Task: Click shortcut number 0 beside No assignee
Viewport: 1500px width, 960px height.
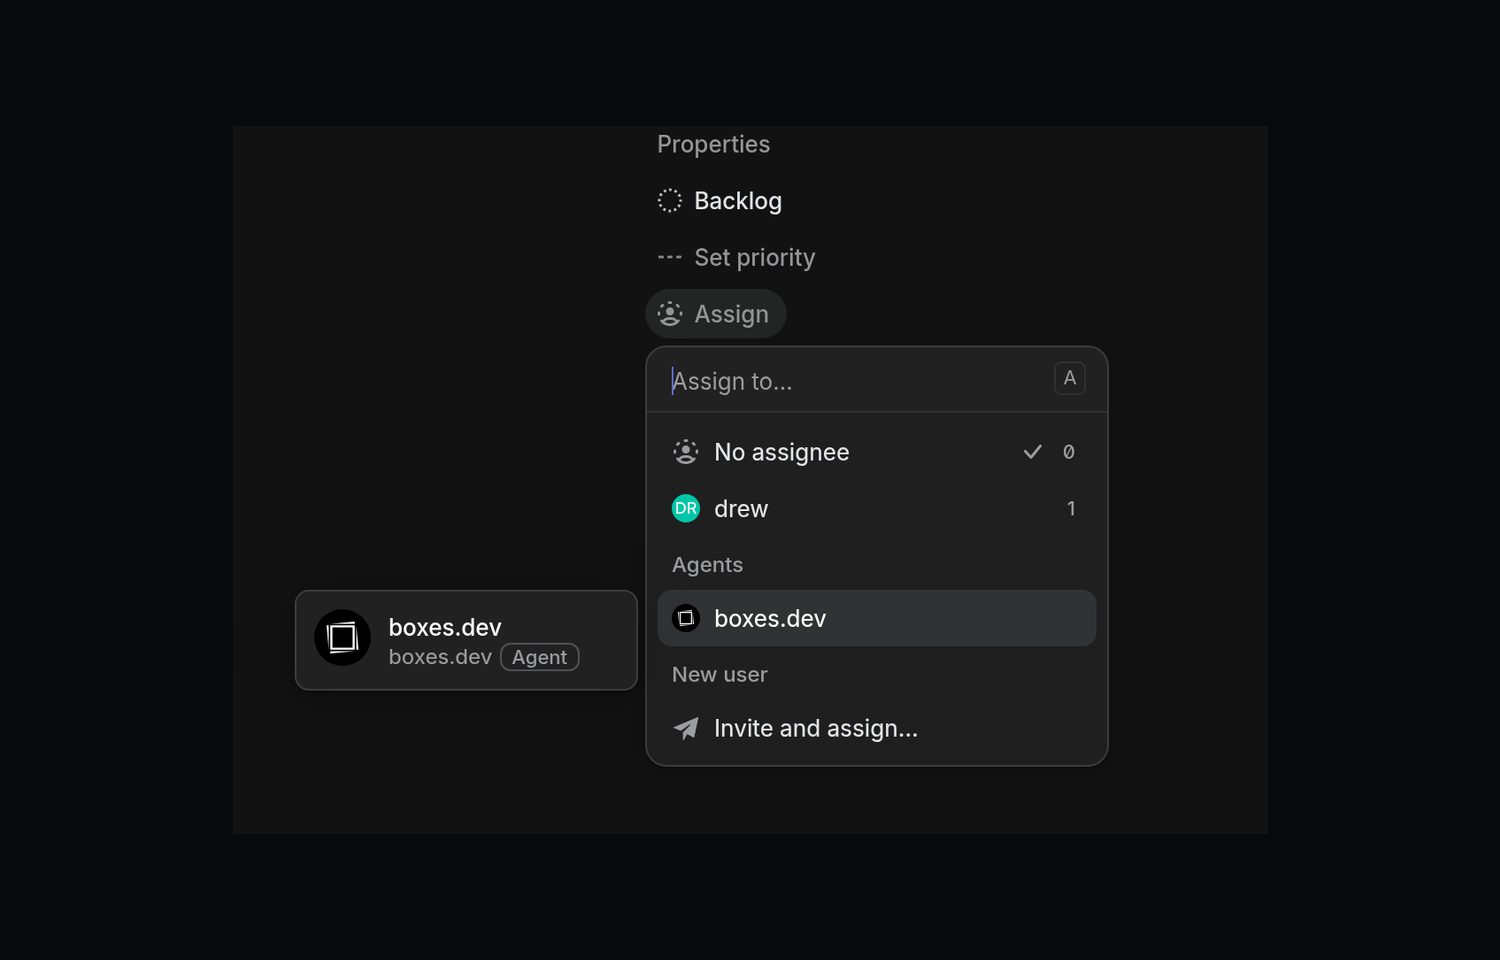Action: click(x=1069, y=452)
